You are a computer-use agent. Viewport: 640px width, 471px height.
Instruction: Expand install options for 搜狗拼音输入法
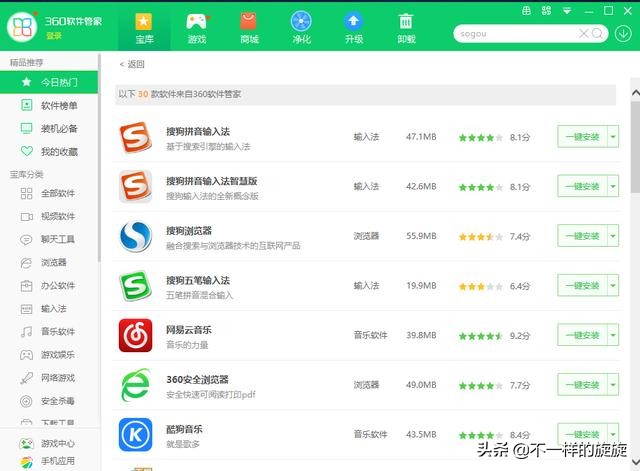tap(613, 137)
